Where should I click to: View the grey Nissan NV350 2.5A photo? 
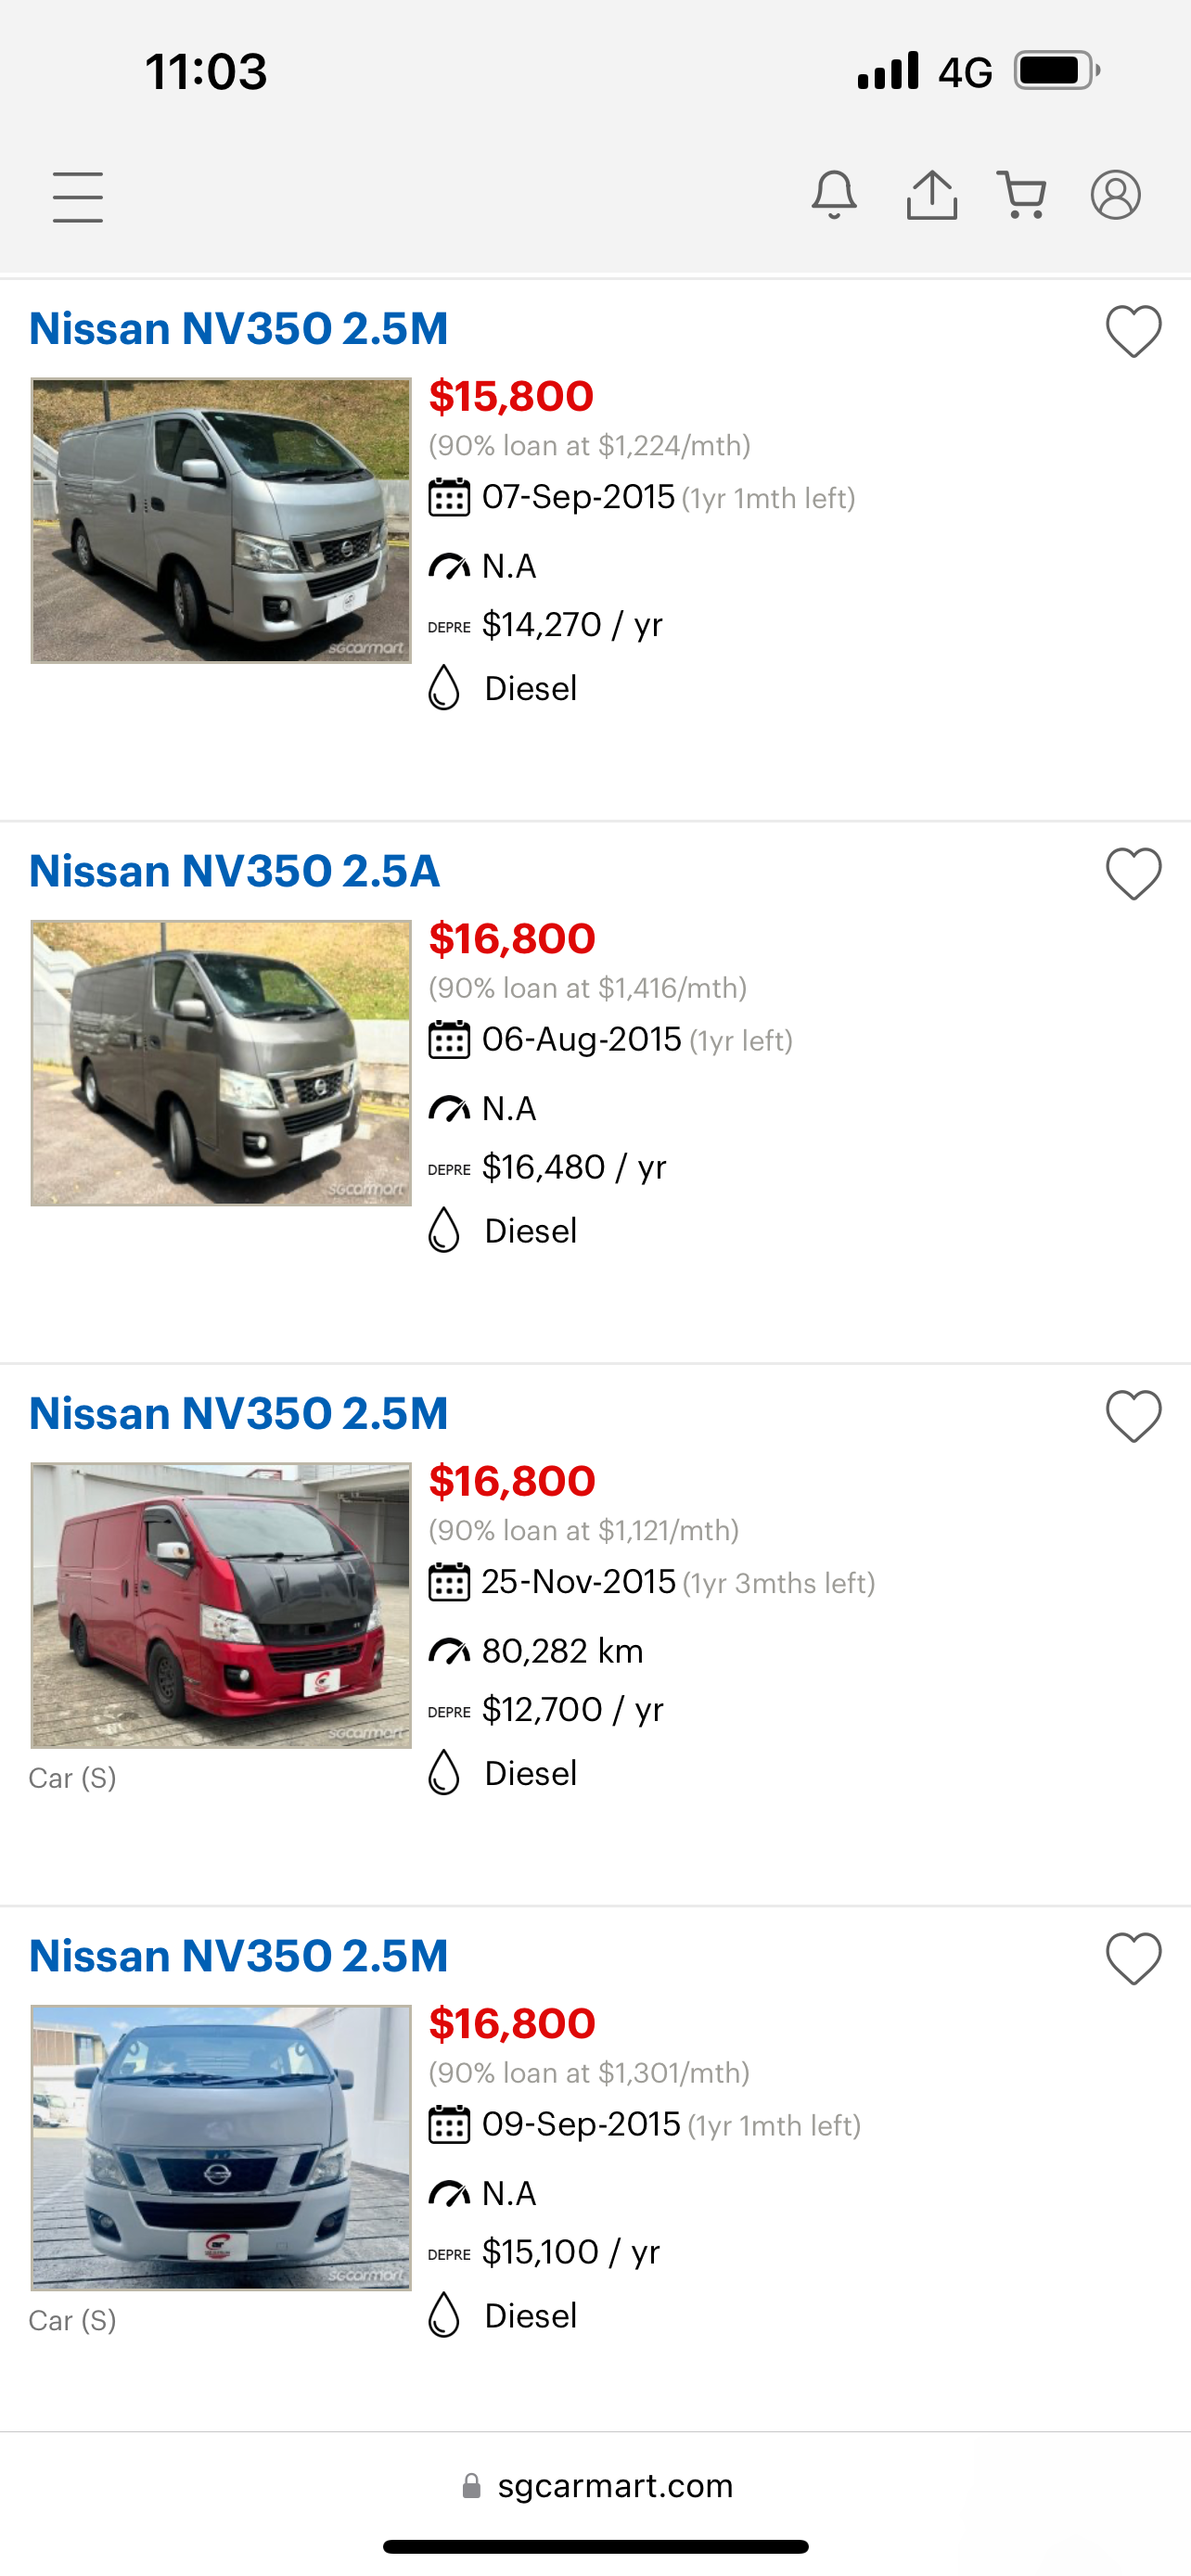tap(221, 1063)
